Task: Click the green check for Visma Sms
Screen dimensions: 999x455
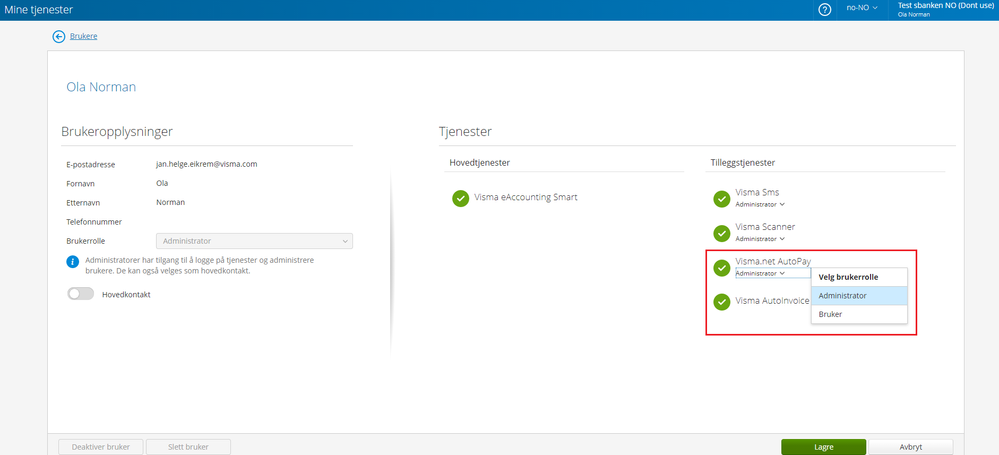Action: tap(722, 199)
